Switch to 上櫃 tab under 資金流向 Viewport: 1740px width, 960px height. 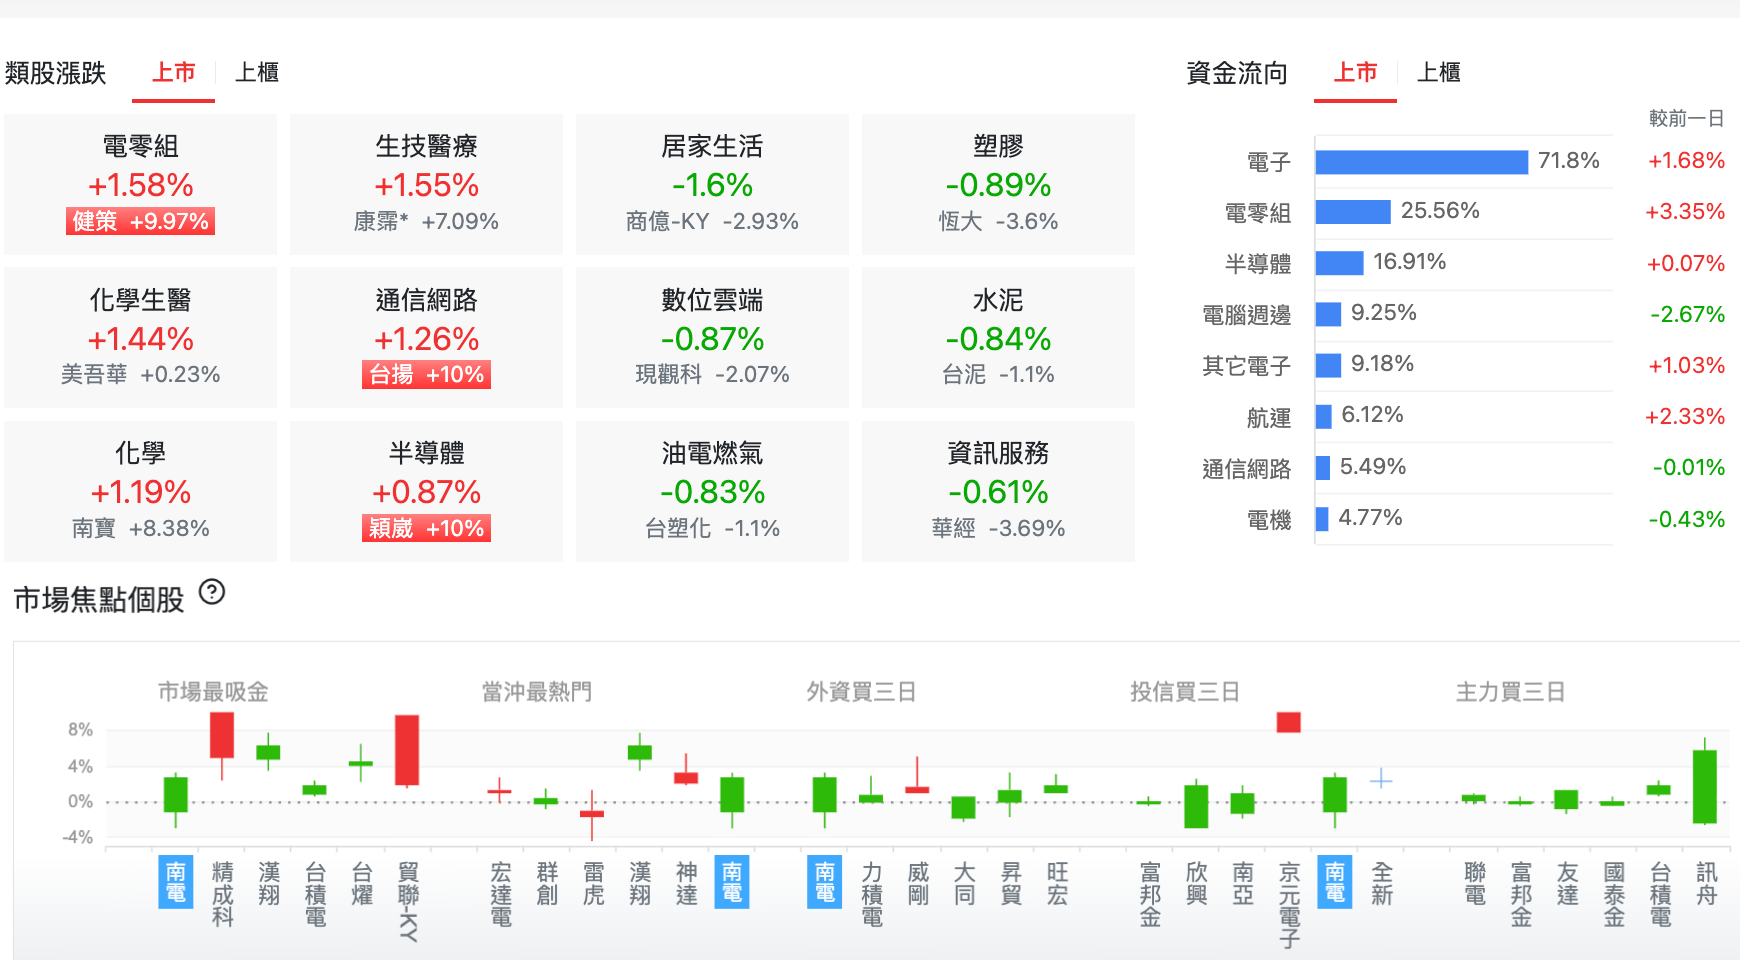[x=1438, y=72]
